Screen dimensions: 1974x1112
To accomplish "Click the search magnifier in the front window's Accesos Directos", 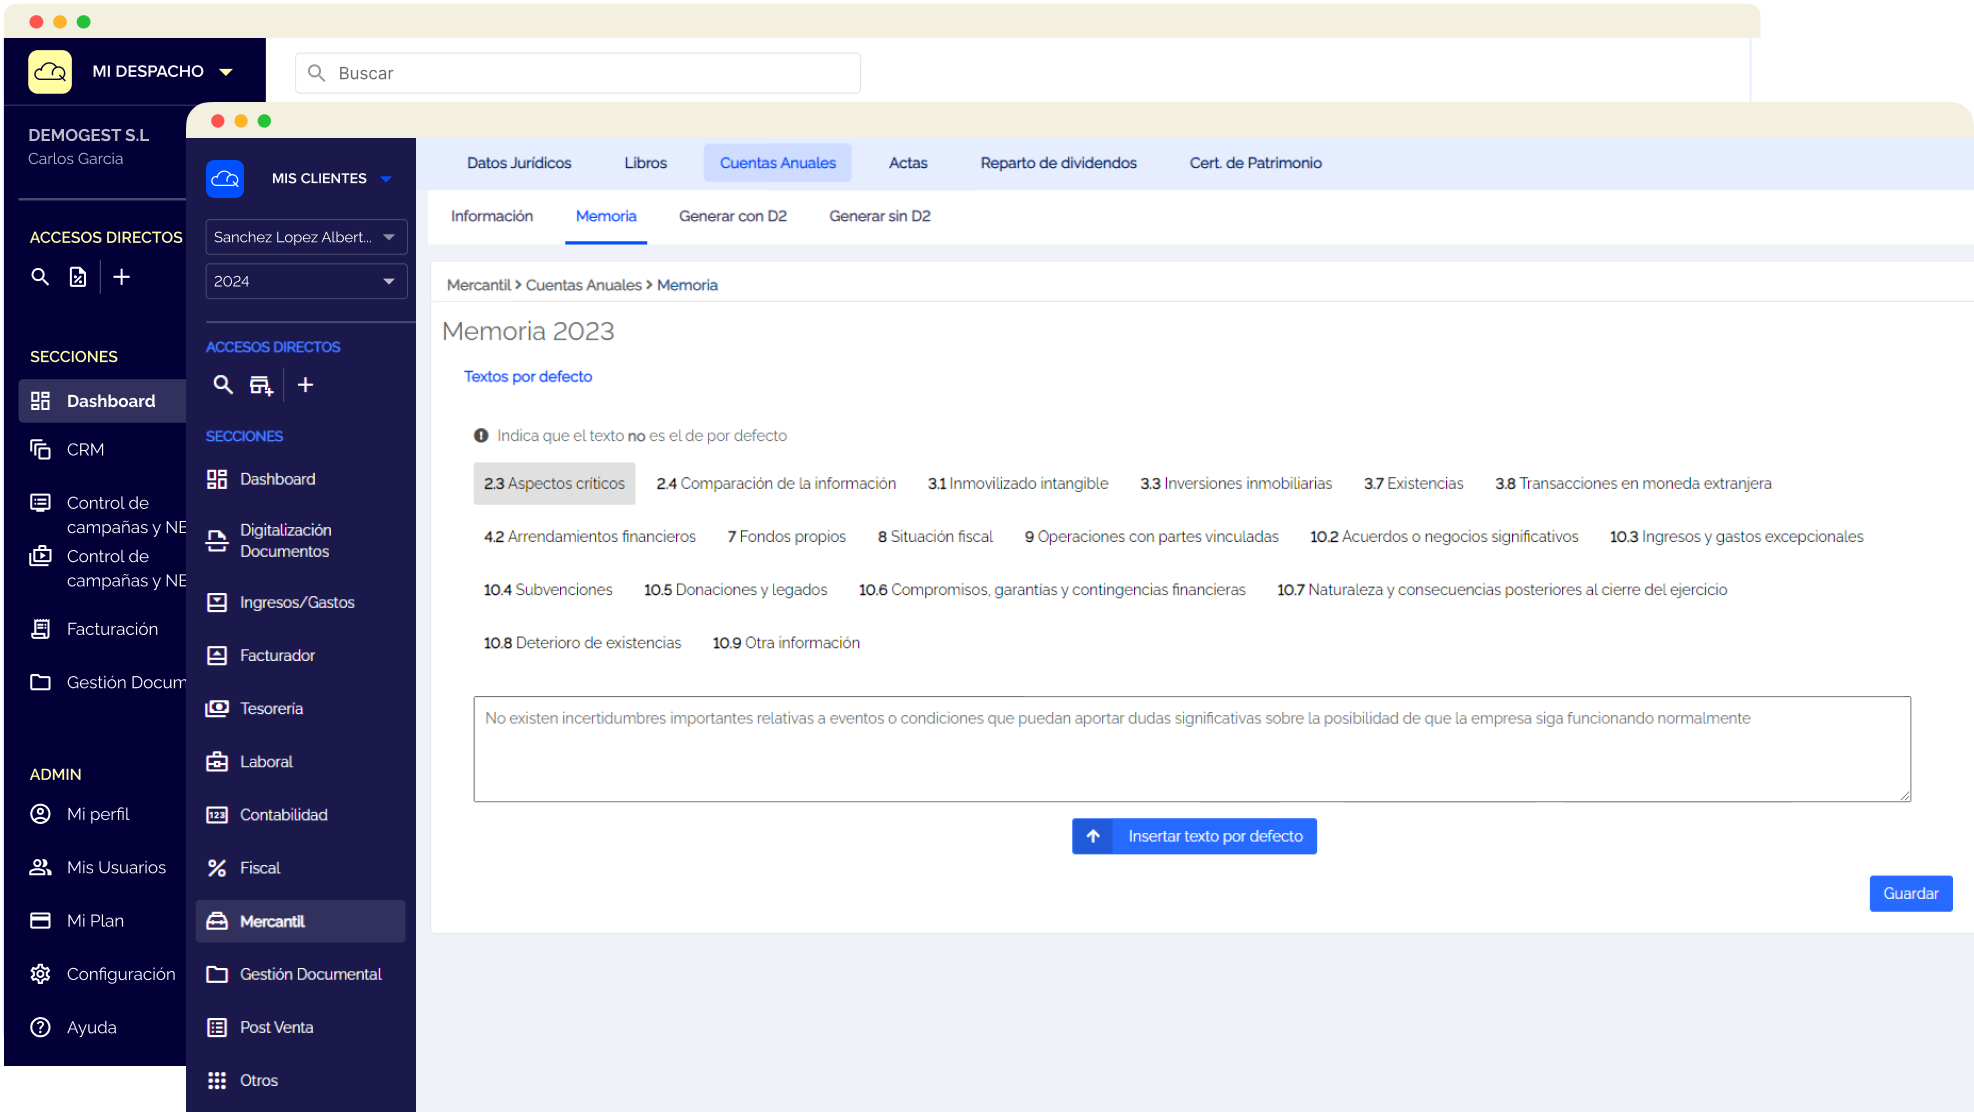I will pyautogui.click(x=223, y=385).
